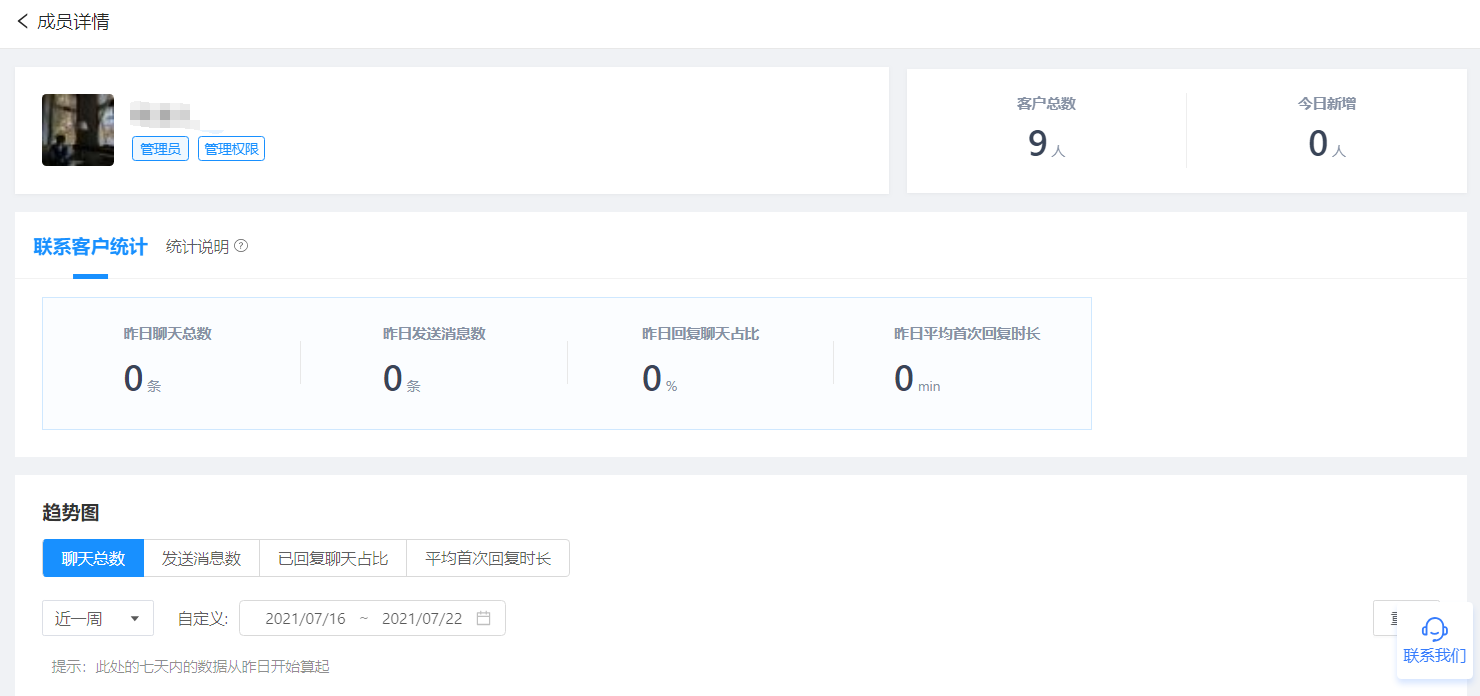Set start date 2021/07/16 field
This screenshot has height=696, width=1480.
pyautogui.click(x=305, y=618)
